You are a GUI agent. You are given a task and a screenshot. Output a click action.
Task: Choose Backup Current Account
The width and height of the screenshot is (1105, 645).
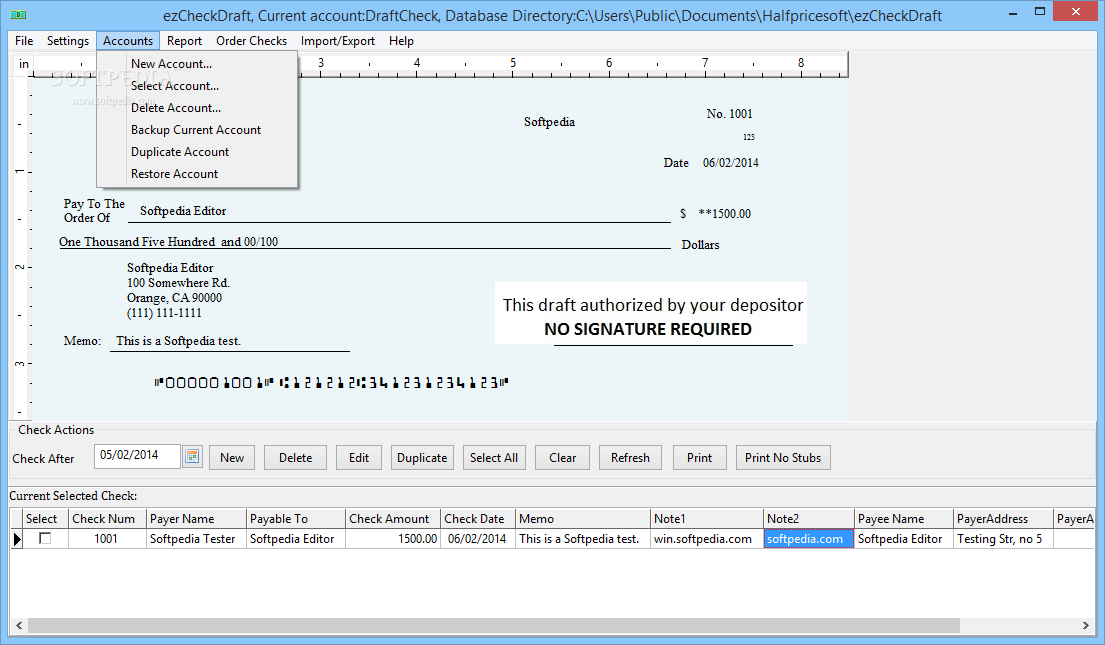(x=197, y=130)
